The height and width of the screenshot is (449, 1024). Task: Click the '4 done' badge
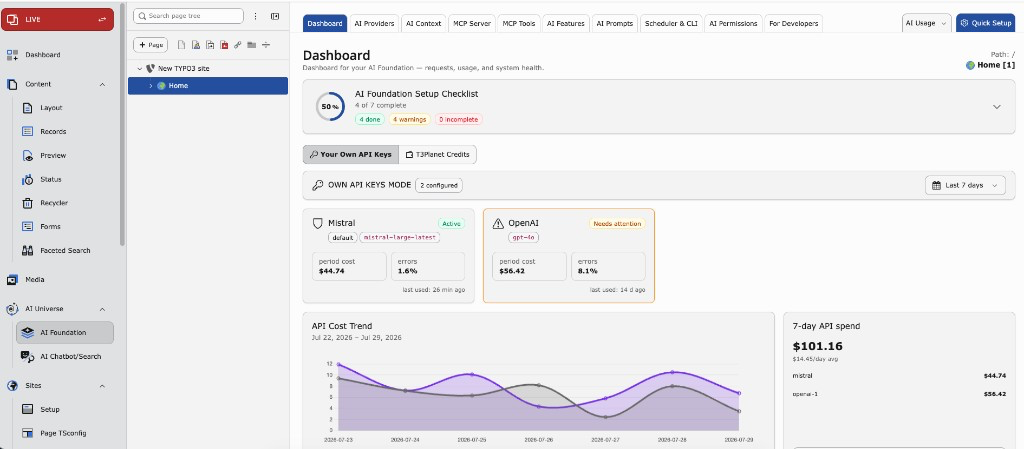point(370,119)
